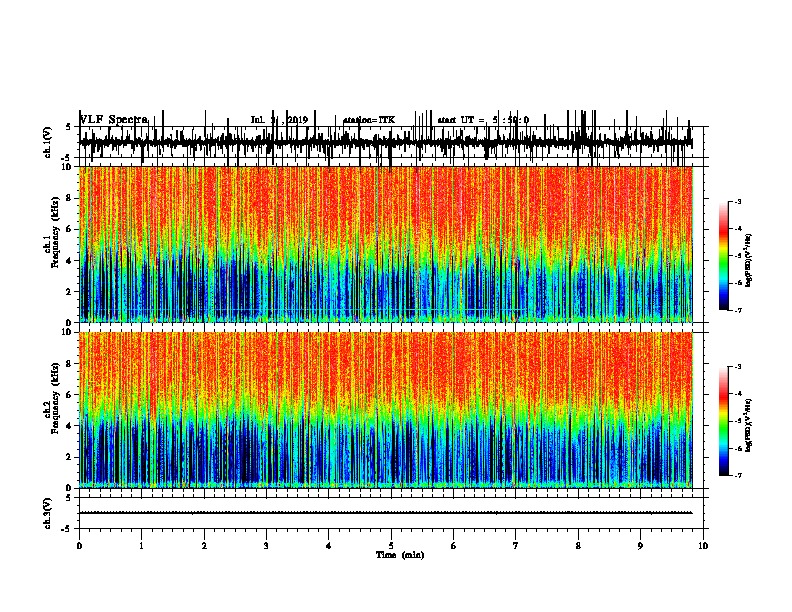Click the "7" minute tick label
The height and width of the screenshot is (612, 792).
pyautogui.click(x=516, y=546)
